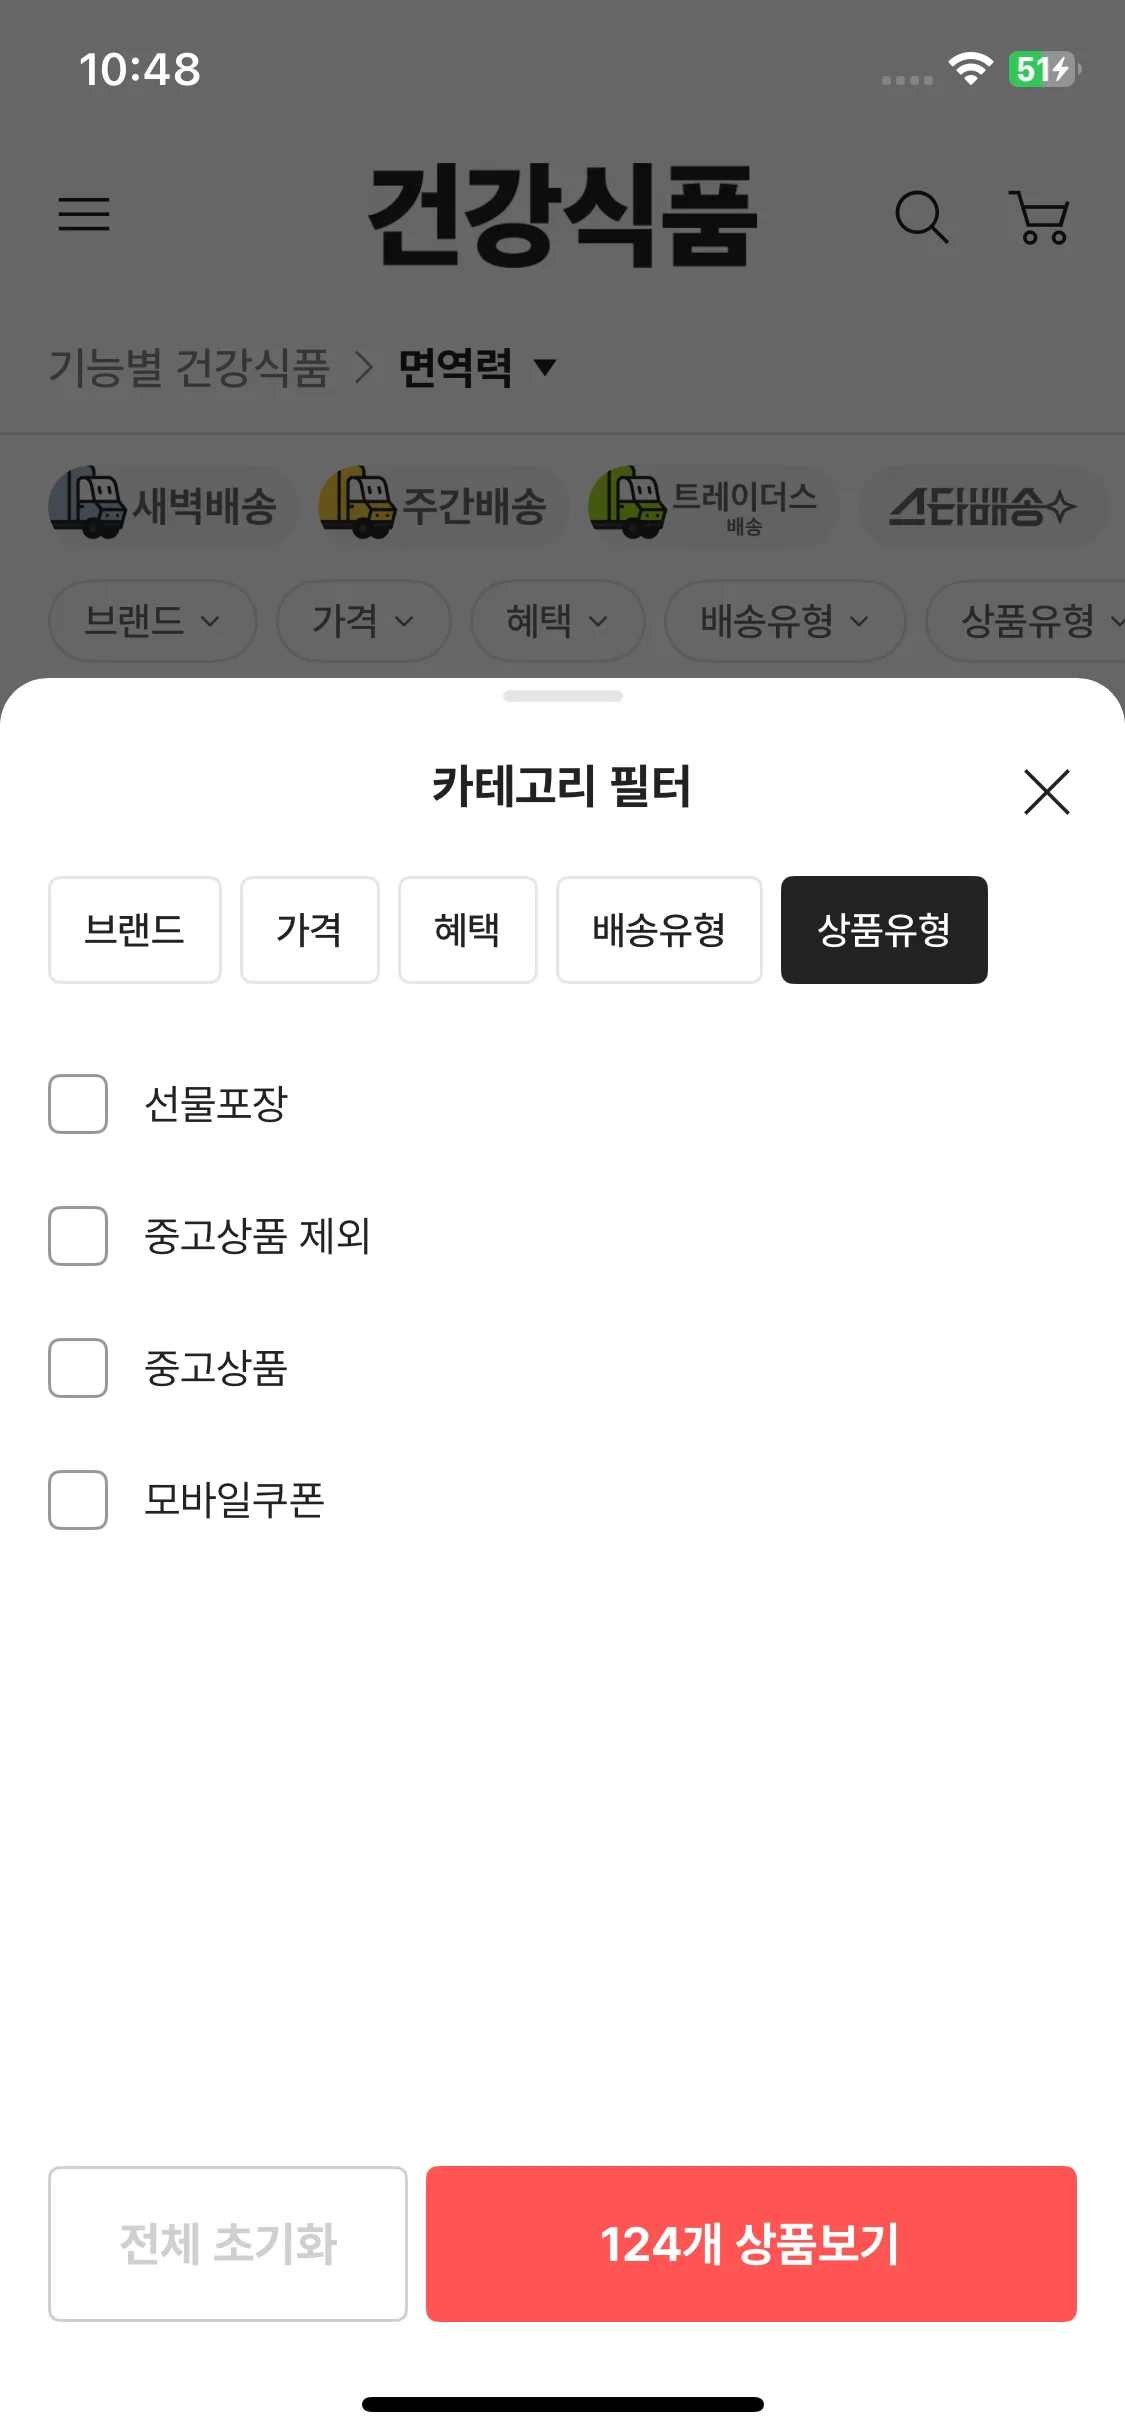Expand the 배송유형 dropdown chip
The image size is (1125, 2436).
[784, 621]
